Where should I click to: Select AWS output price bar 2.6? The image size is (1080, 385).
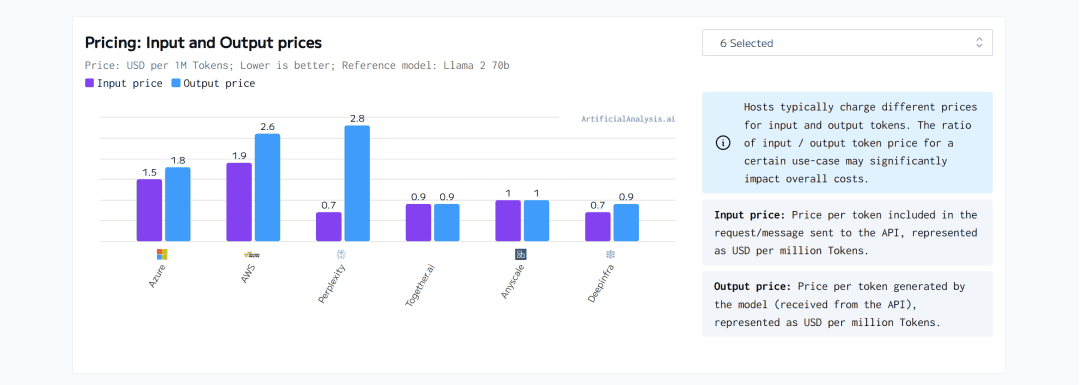(267, 187)
